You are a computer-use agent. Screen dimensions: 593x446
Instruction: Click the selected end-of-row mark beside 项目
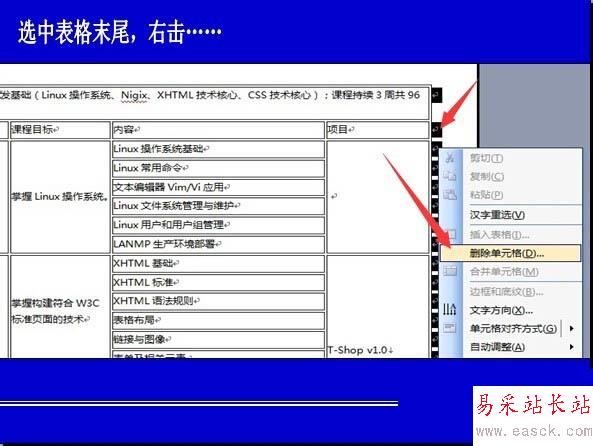436,130
